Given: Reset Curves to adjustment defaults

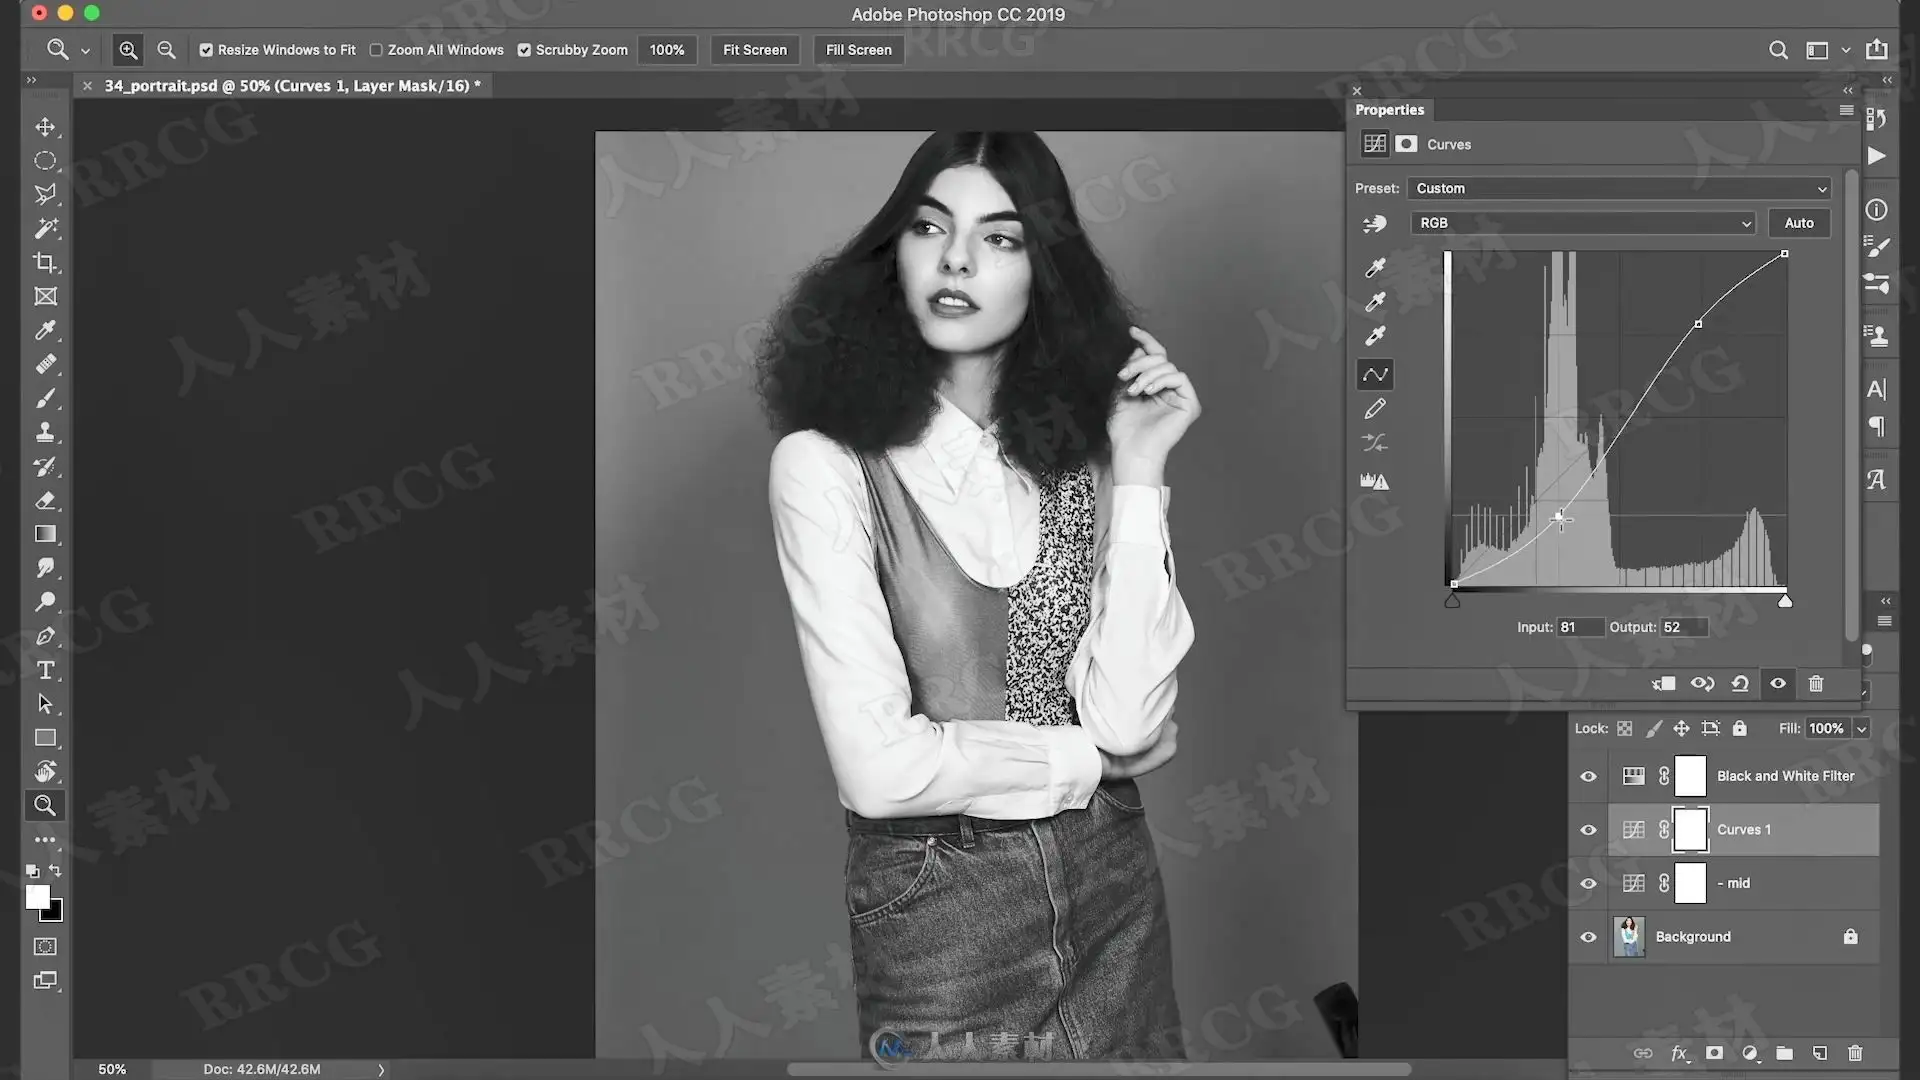Looking at the screenshot, I should point(1740,684).
